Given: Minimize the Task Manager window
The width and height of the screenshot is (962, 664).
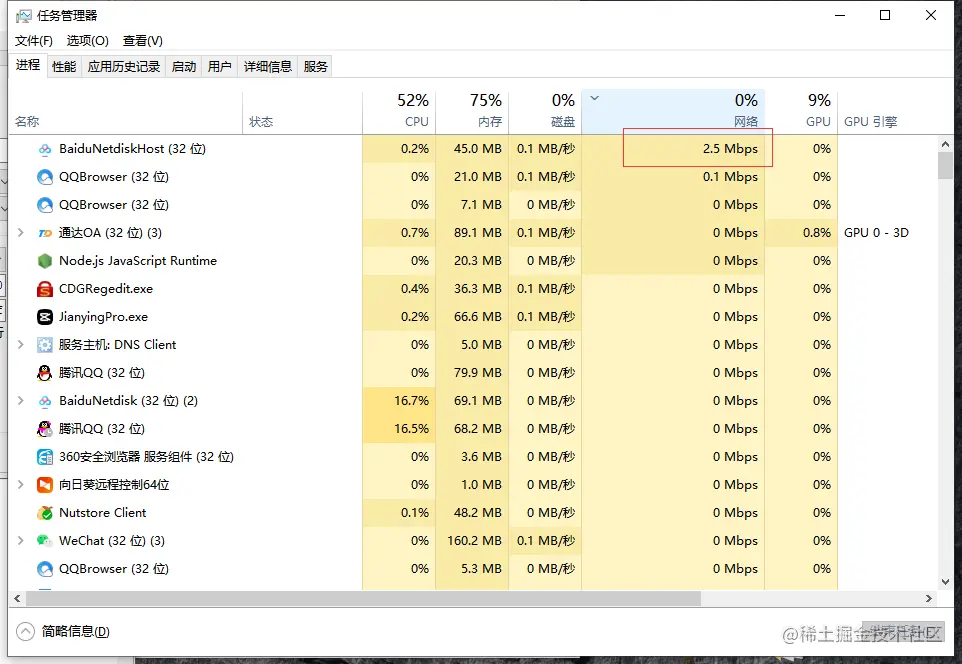Looking at the screenshot, I should 840,15.
